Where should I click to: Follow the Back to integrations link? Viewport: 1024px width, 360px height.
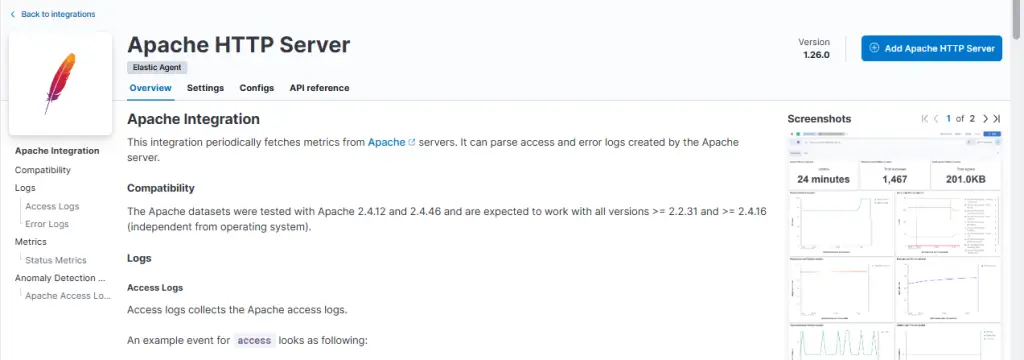(x=58, y=14)
